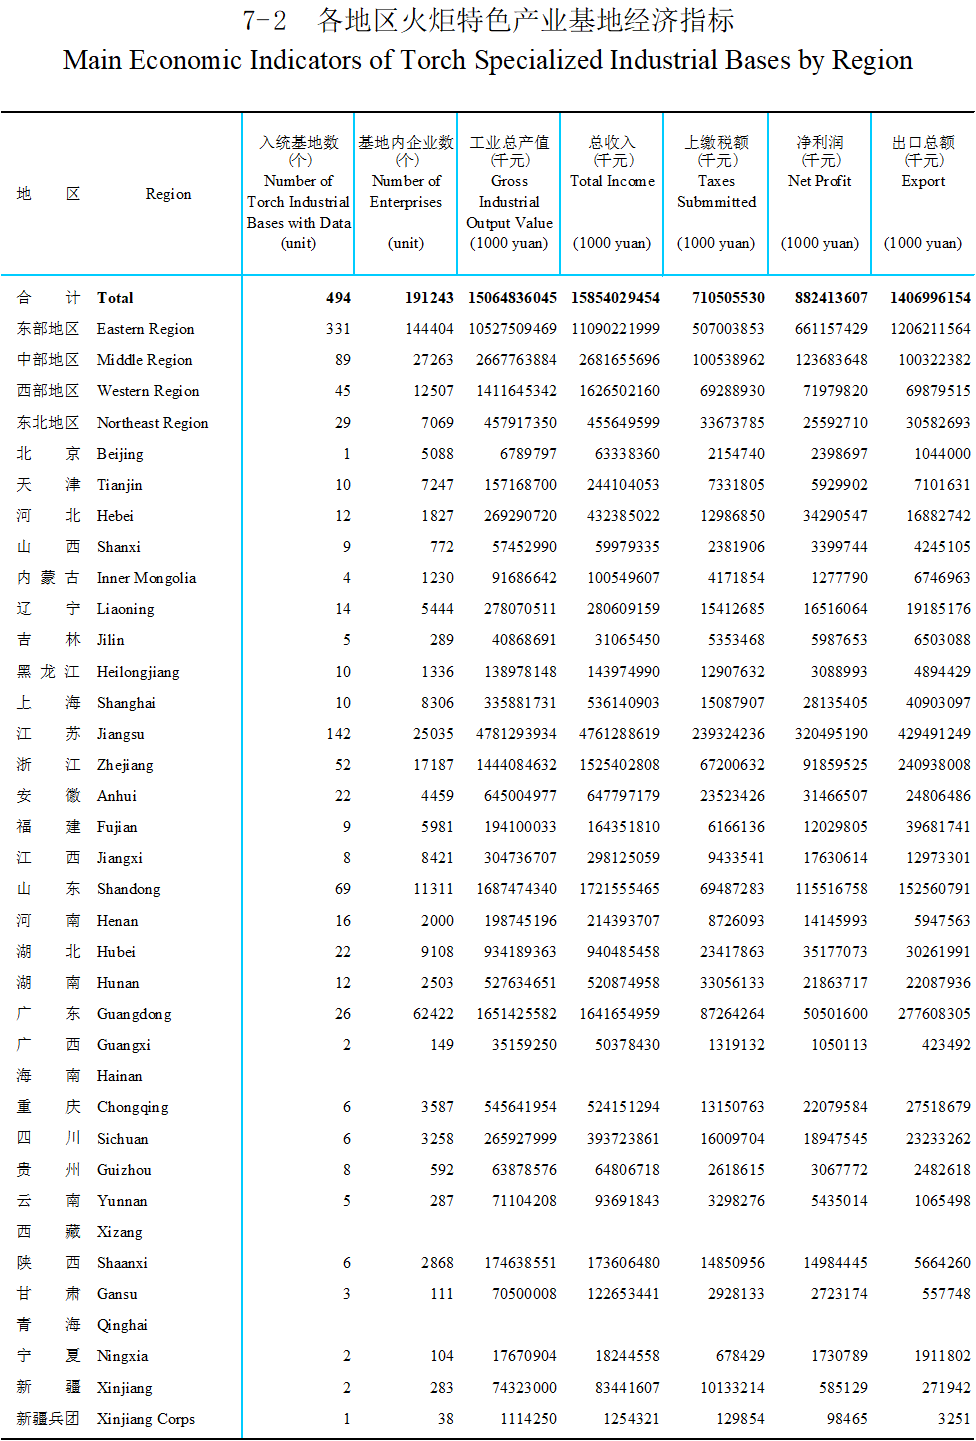Screen dimensions: 976x1441
Task: Select Jiangsu's base count cell 142
Action: pyautogui.click(x=338, y=734)
